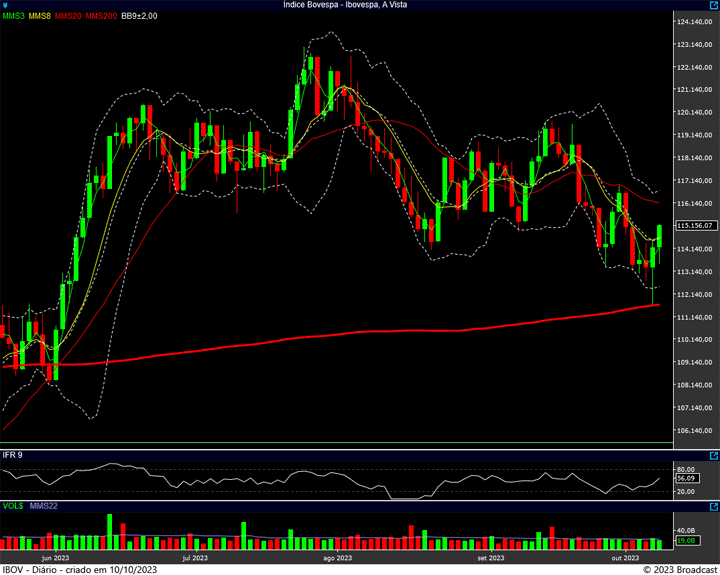Click the MMS200 indicator label
Viewport: 720px width, 575px height.
101,16
